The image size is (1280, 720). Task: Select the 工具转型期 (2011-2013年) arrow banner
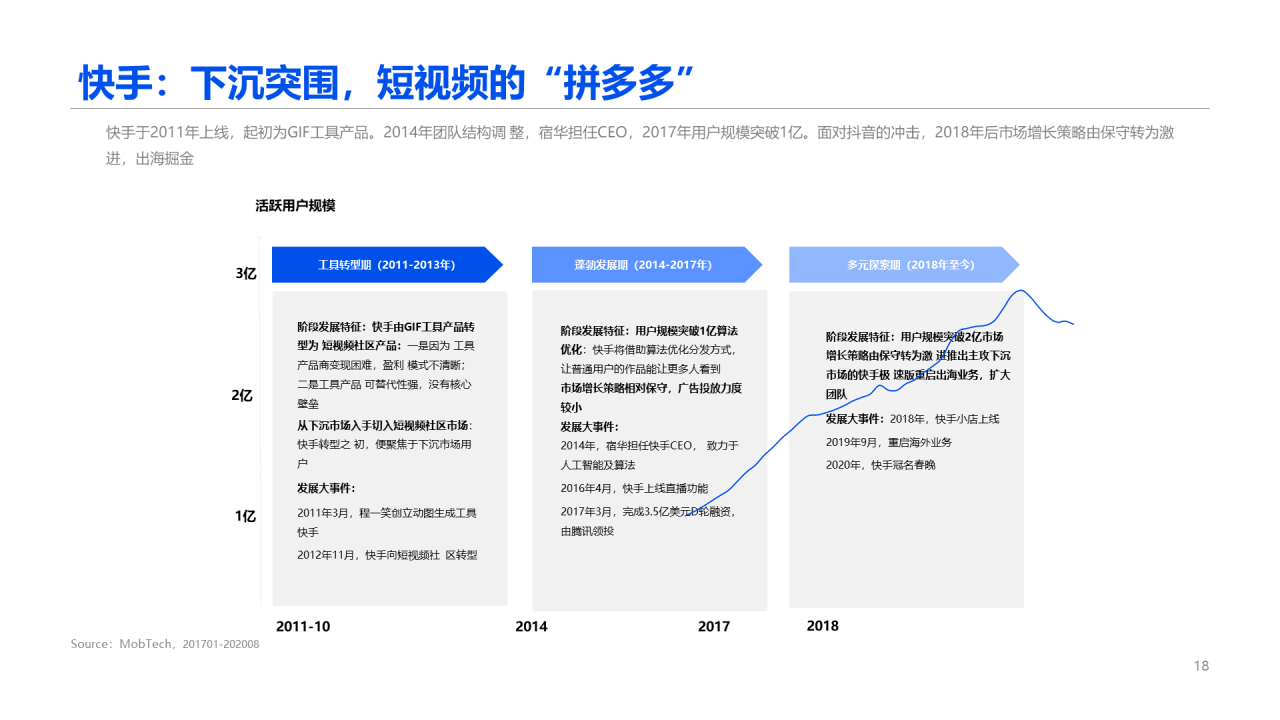[x=387, y=265]
